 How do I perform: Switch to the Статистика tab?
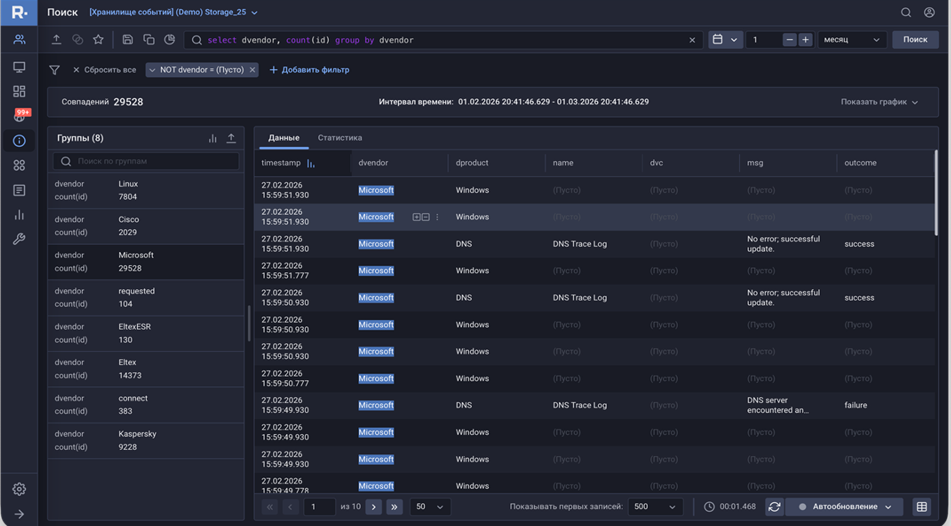[x=340, y=138]
